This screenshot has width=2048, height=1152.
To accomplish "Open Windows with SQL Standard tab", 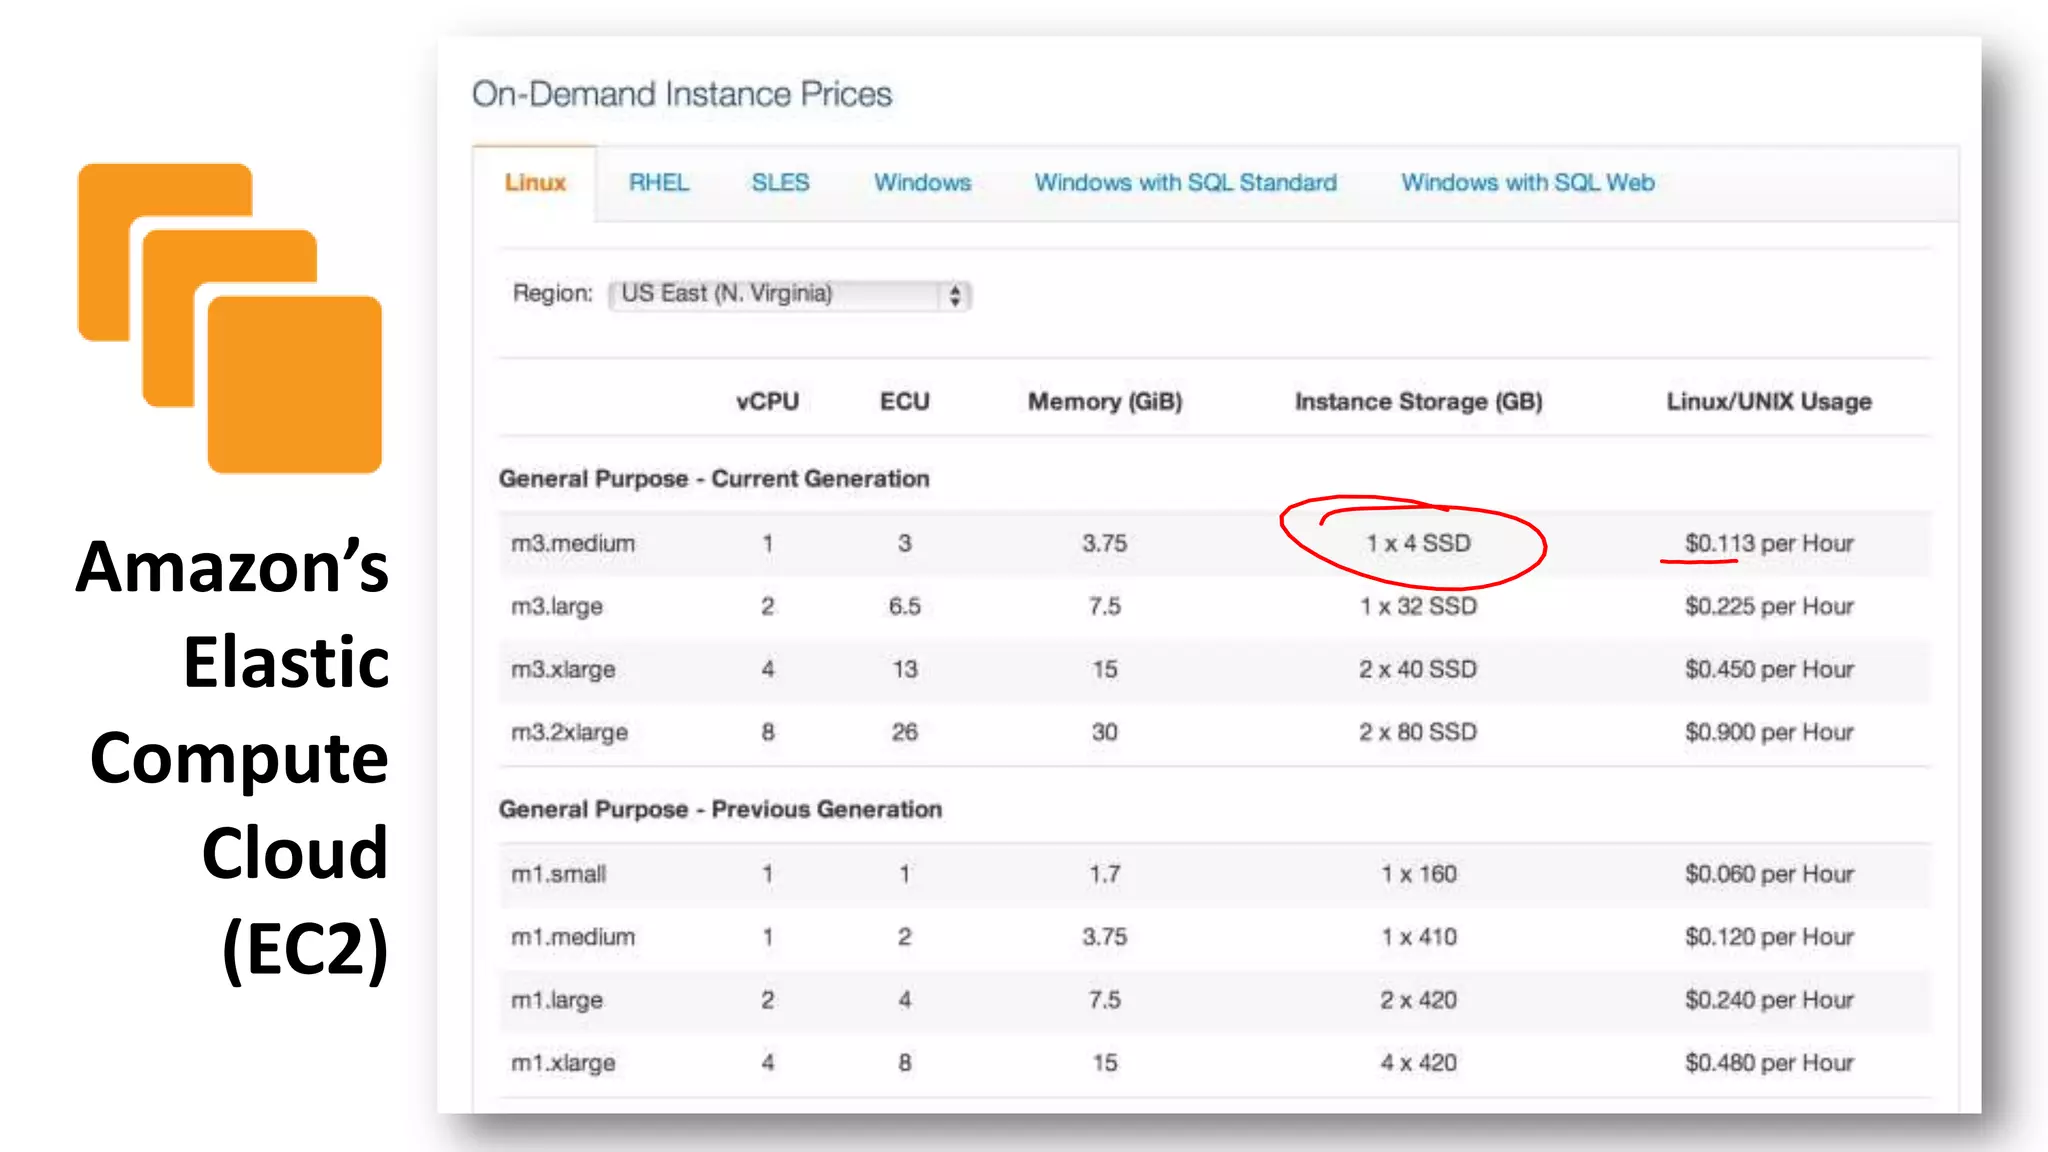I will [1185, 183].
